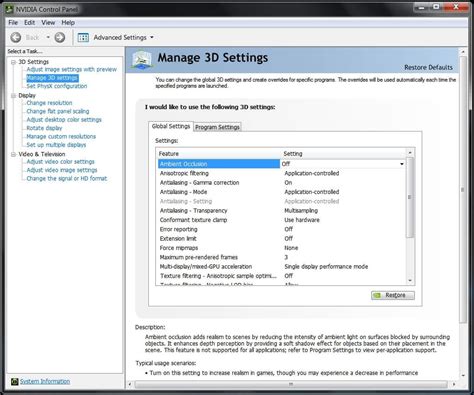Viewport: 474px width, 395px height.
Task: Click Single display performance mode value
Action: (x=326, y=267)
